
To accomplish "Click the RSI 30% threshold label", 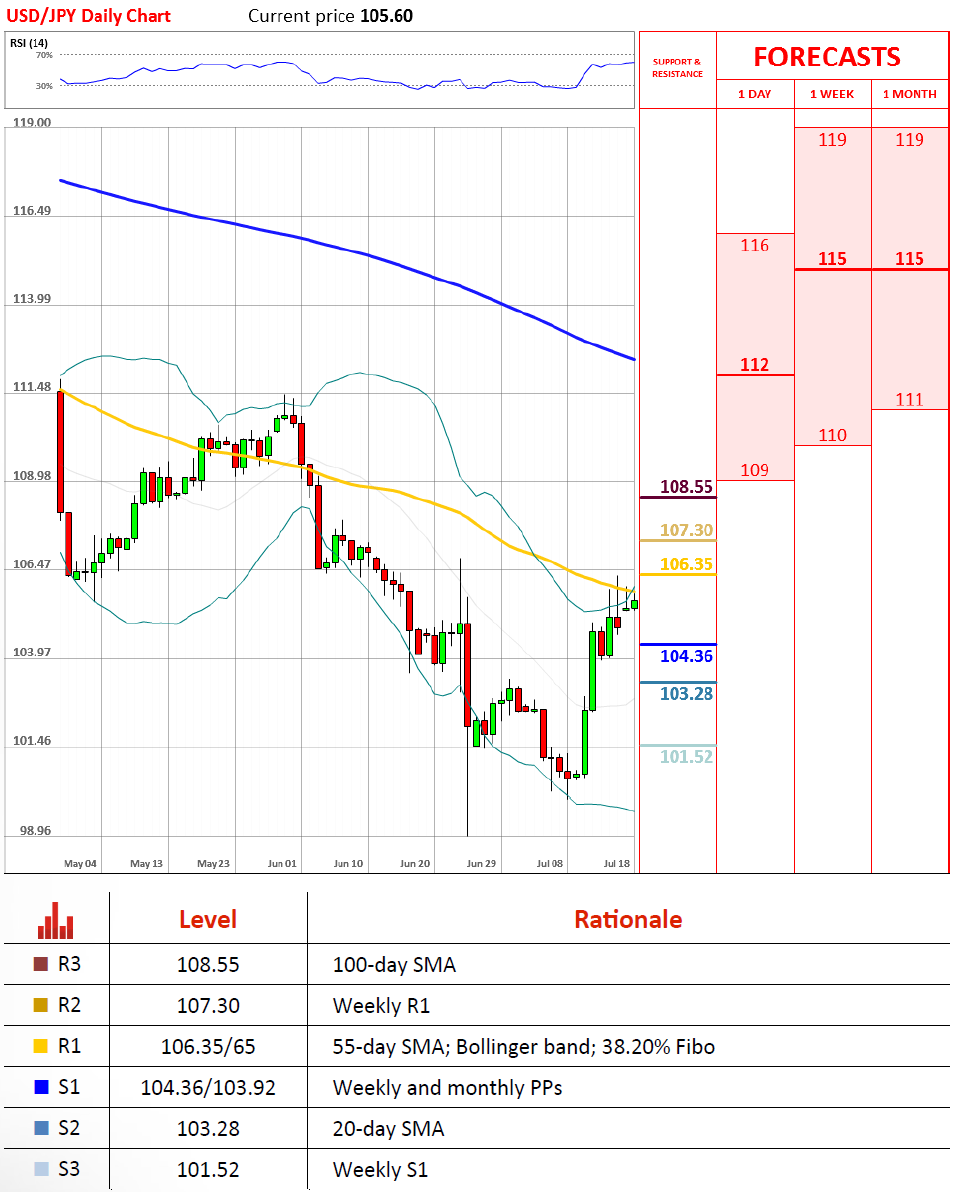I will pos(44,86).
